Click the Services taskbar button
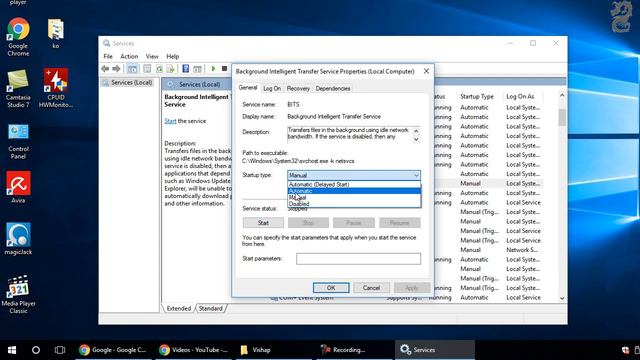 coord(435,350)
